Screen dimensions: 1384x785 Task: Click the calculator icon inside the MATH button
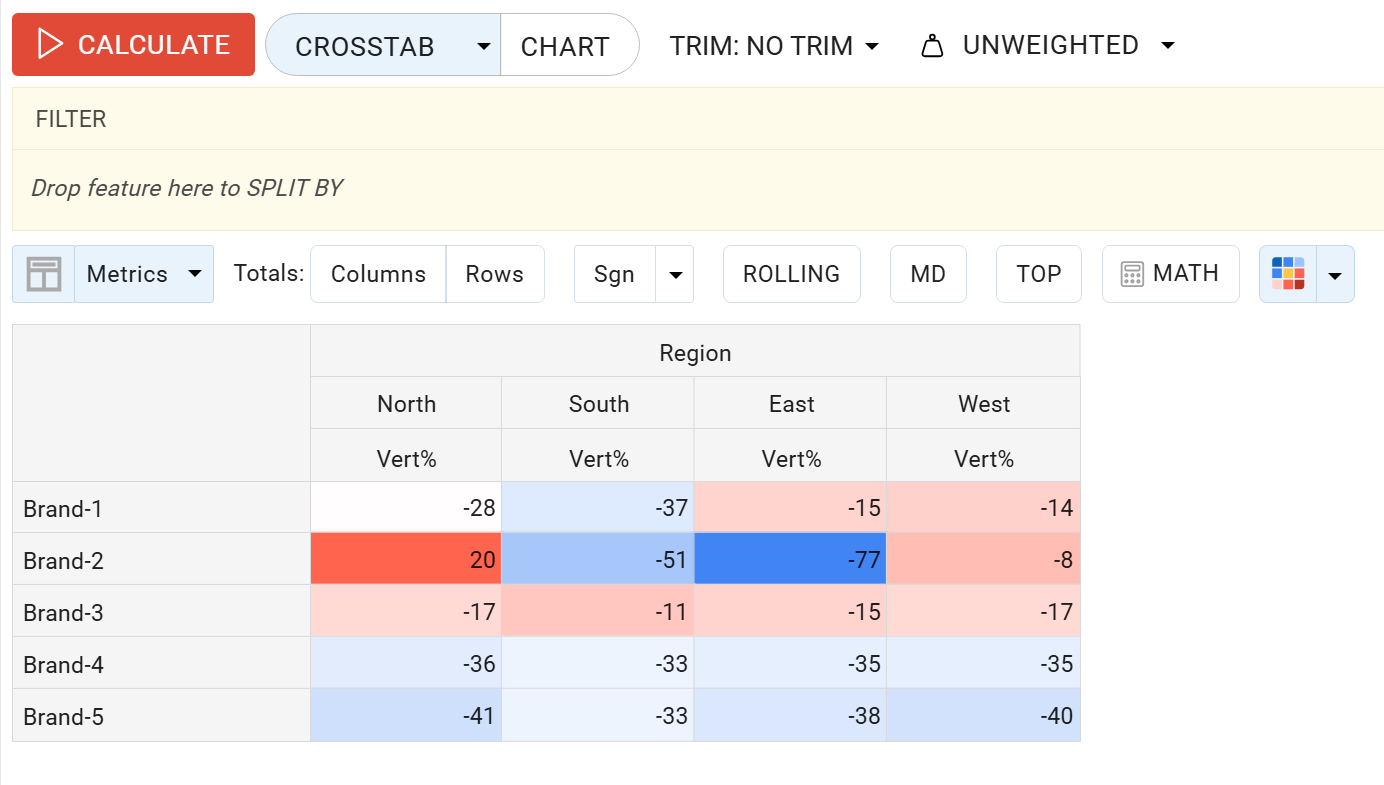[1132, 273]
